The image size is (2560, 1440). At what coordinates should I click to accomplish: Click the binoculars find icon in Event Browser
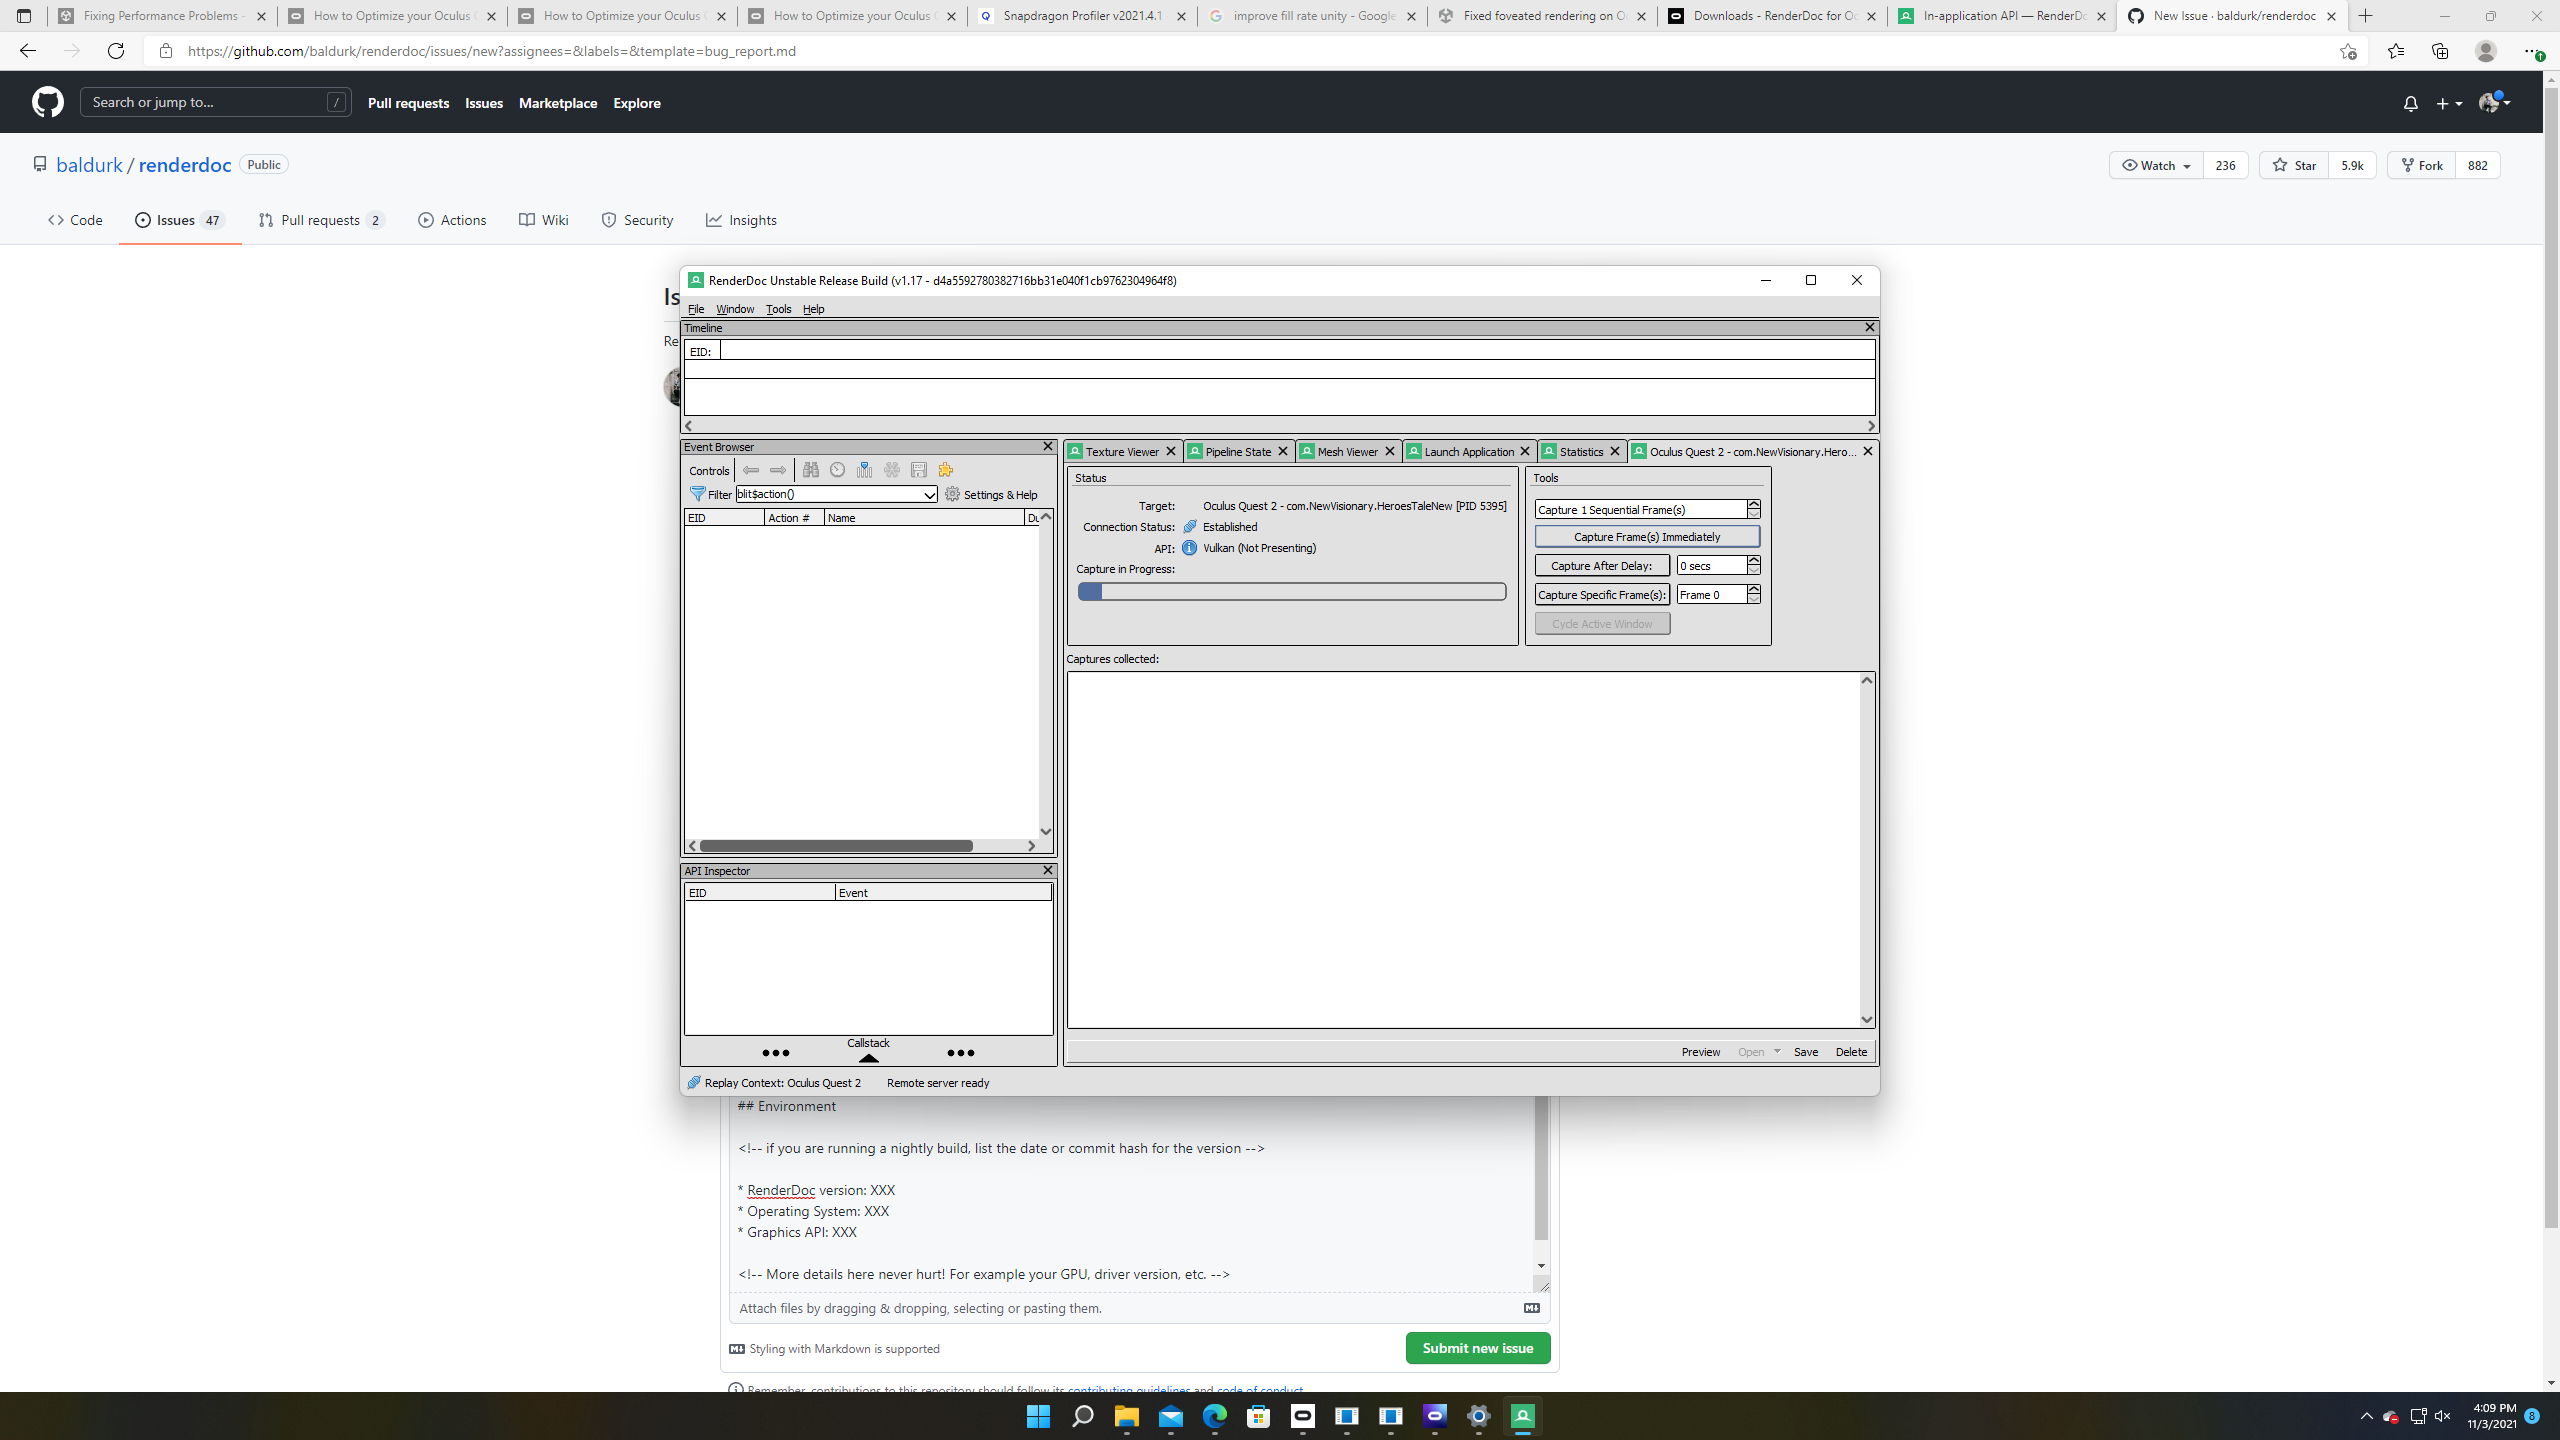pyautogui.click(x=811, y=470)
